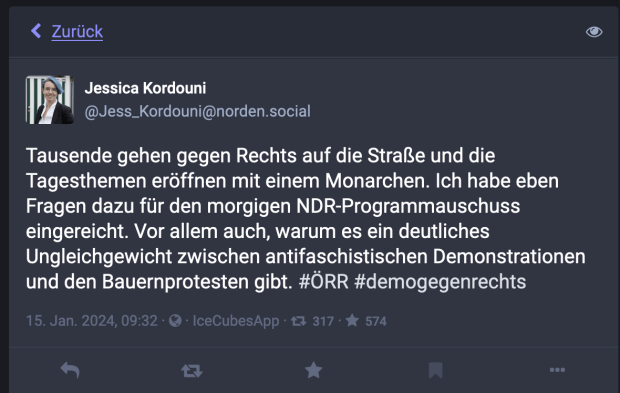The width and height of the screenshot is (620, 393).
Task: Click the back chevron arrow icon
Action: tap(36, 31)
